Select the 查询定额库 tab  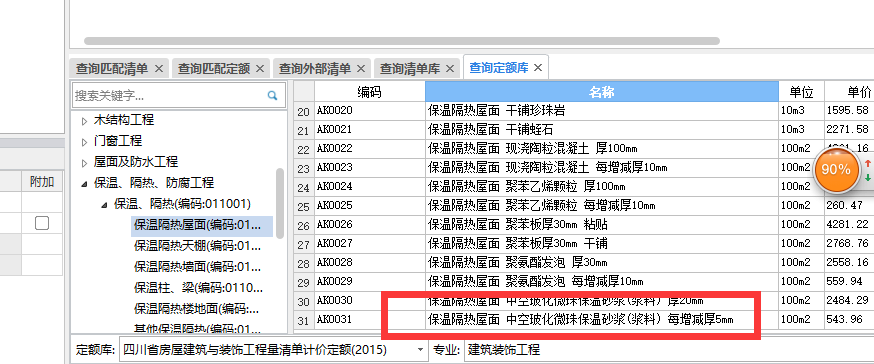(499, 67)
